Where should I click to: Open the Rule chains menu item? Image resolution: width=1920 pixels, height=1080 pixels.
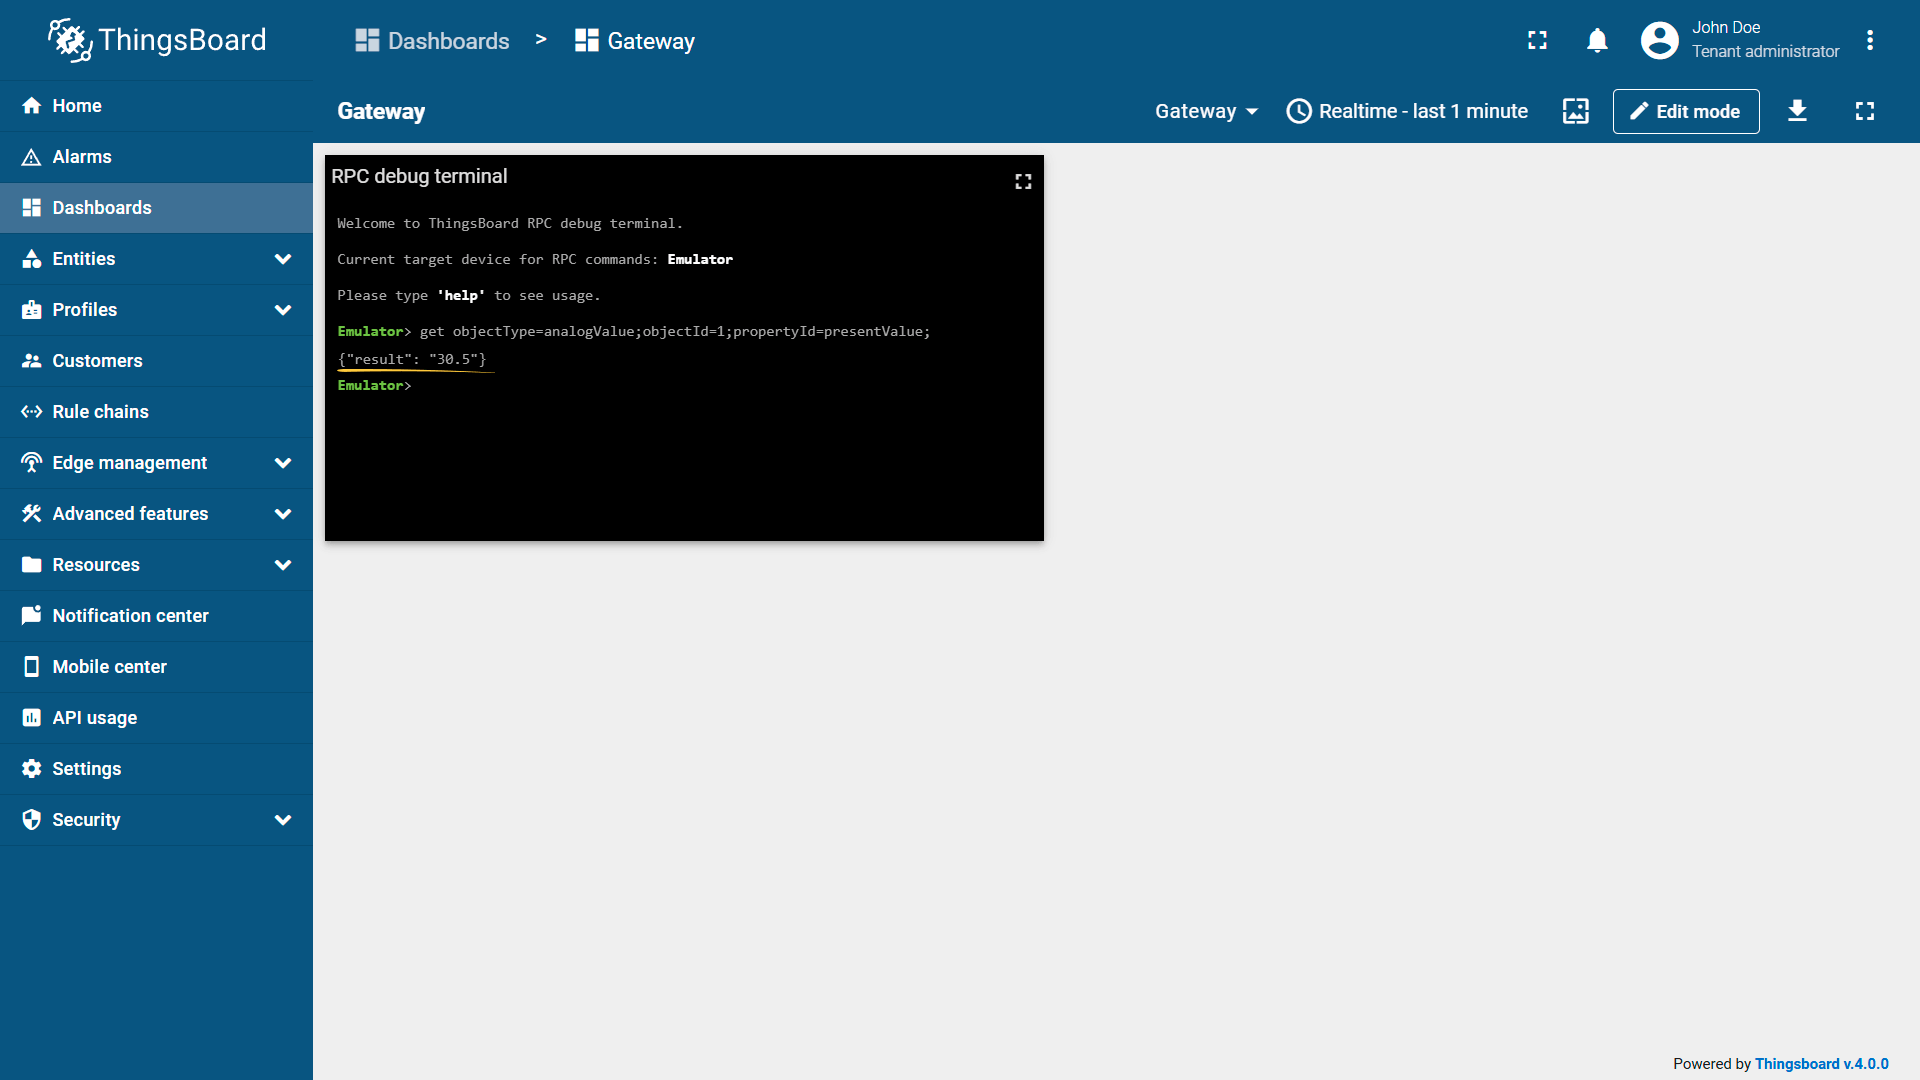[x=100, y=412]
